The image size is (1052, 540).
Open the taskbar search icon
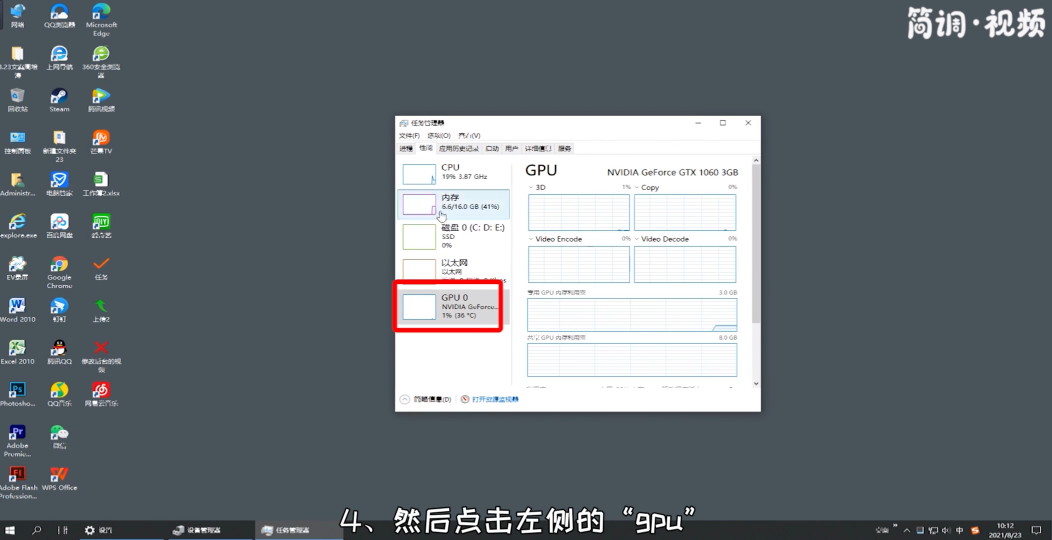(x=36, y=530)
